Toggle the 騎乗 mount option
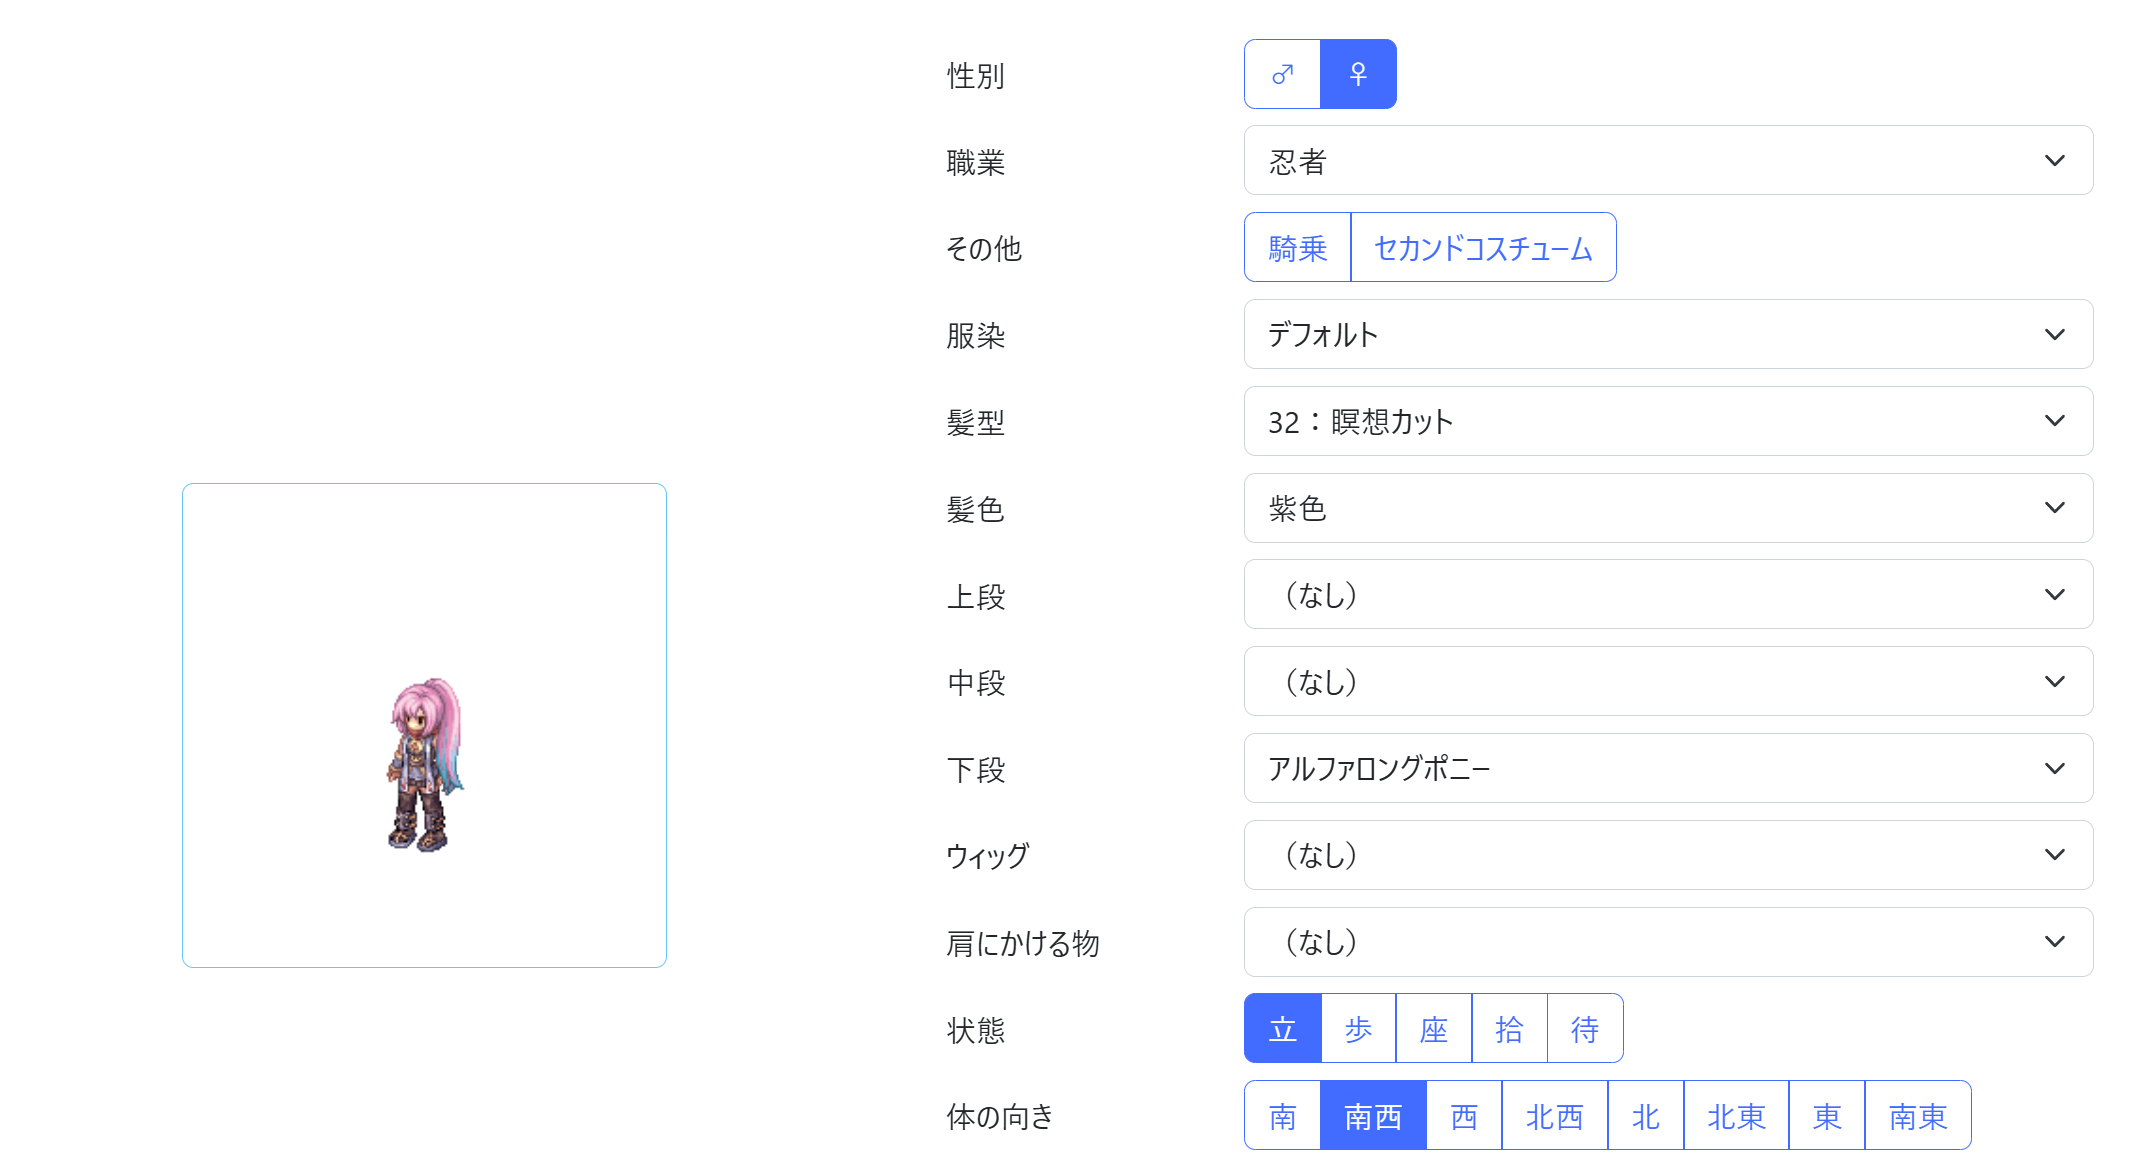 point(1297,247)
